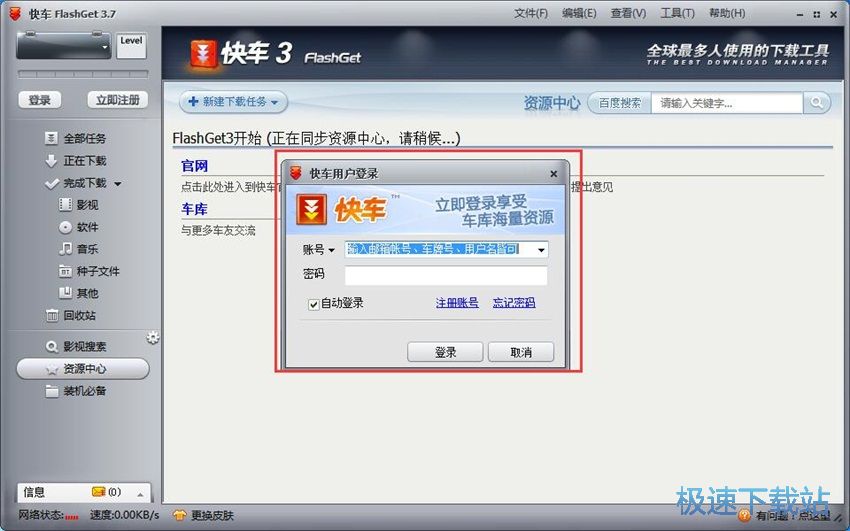This screenshot has width=850, height=531.
Task: Open the 官网 link
Action: pos(195,166)
